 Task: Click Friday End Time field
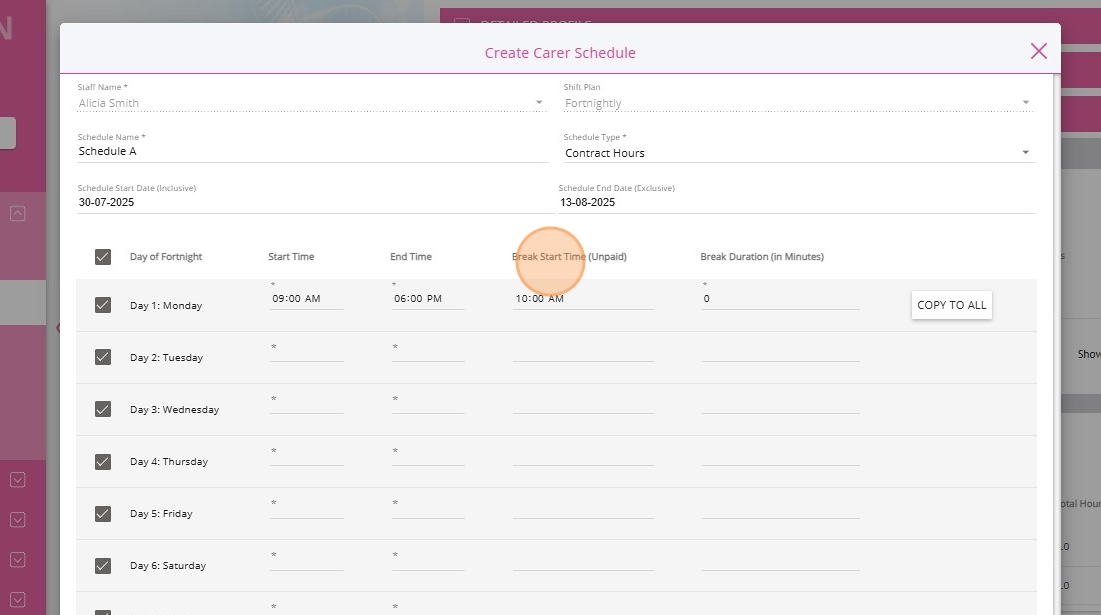[x=428, y=508]
